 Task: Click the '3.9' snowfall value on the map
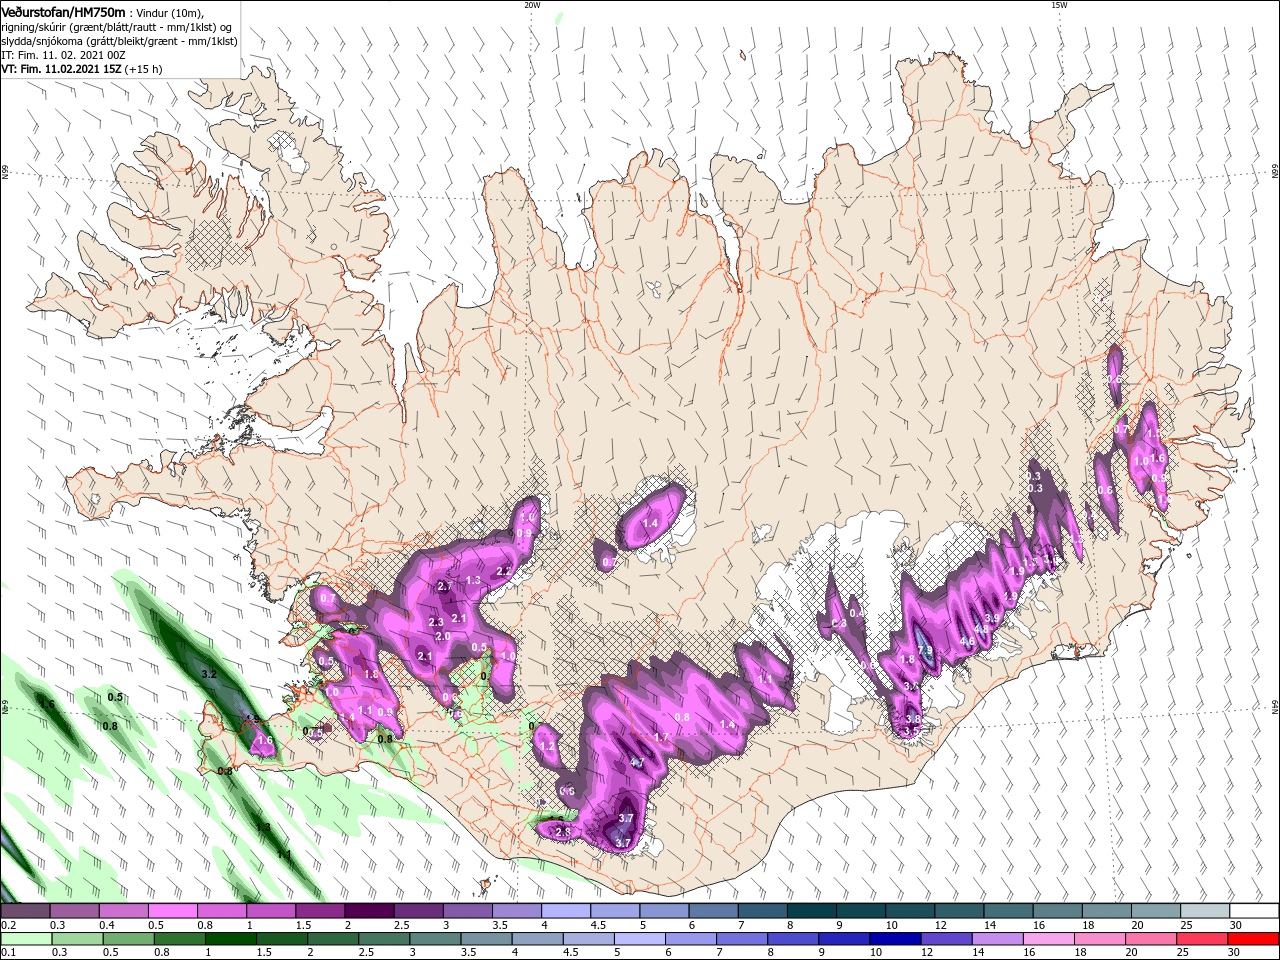click(992, 619)
